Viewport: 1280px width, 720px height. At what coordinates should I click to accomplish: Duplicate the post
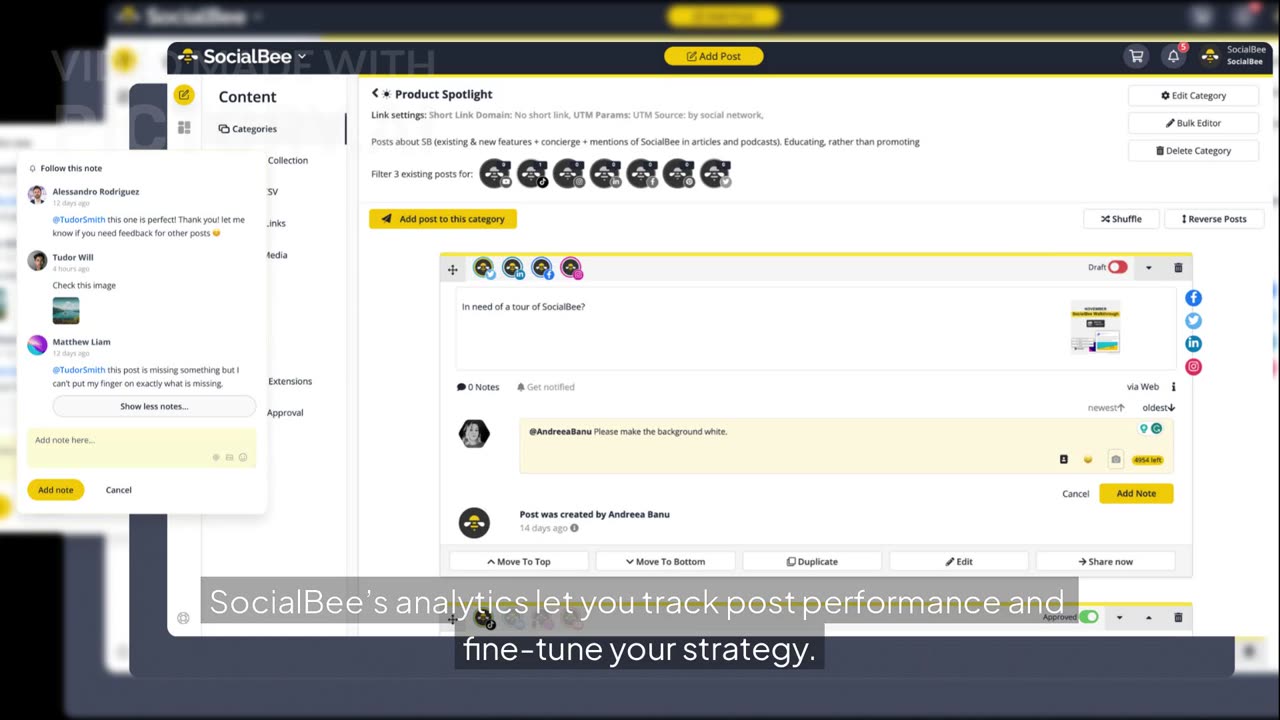812,562
